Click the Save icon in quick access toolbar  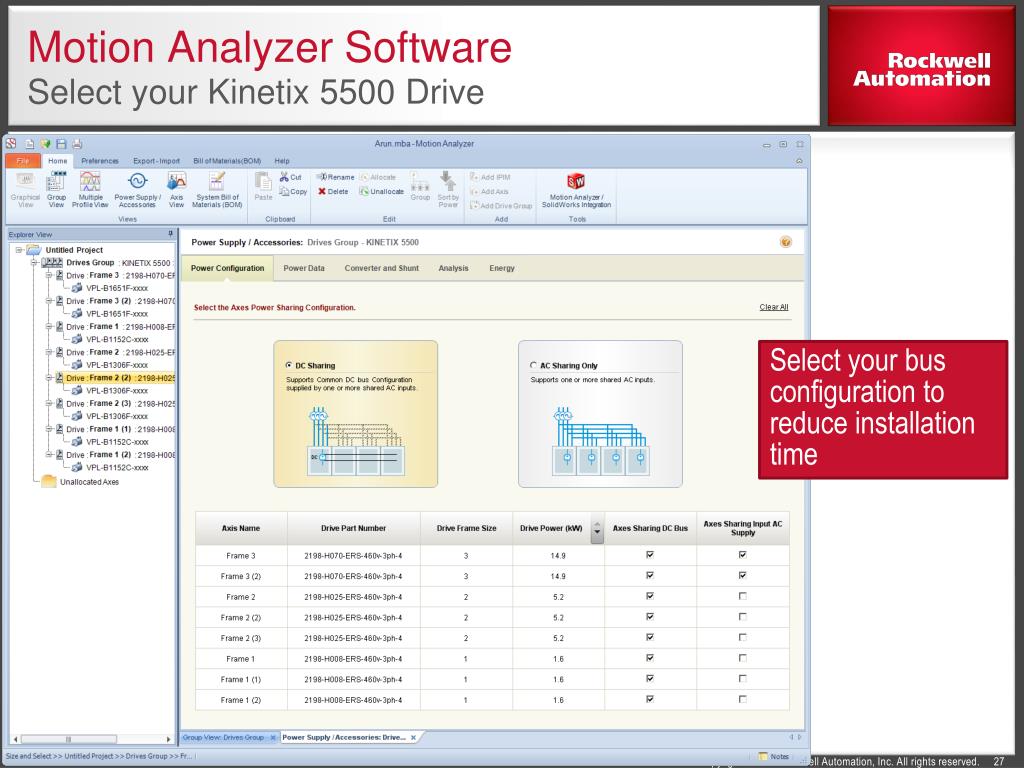(x=61, y=144)
